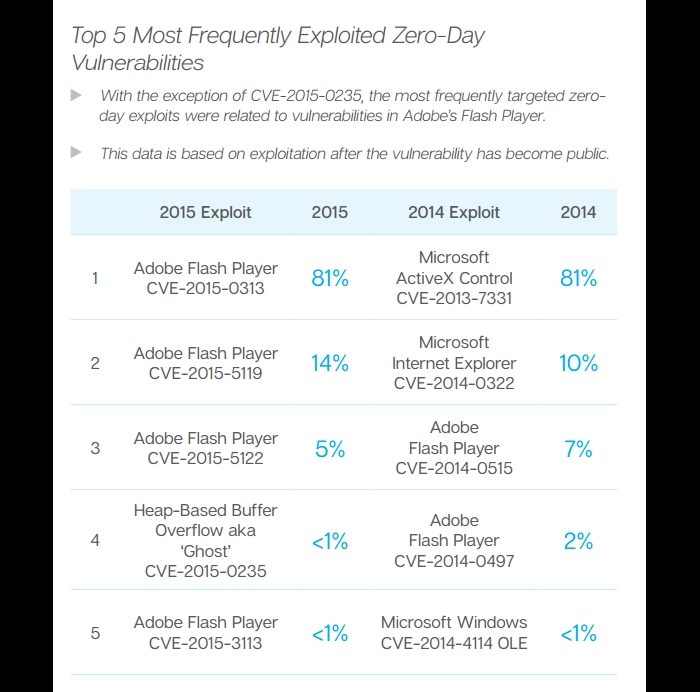Image resolution: width=700 pixels, height=692 pixels.
Task: Click the 14% value in row 2
Action: click(330, 363)
